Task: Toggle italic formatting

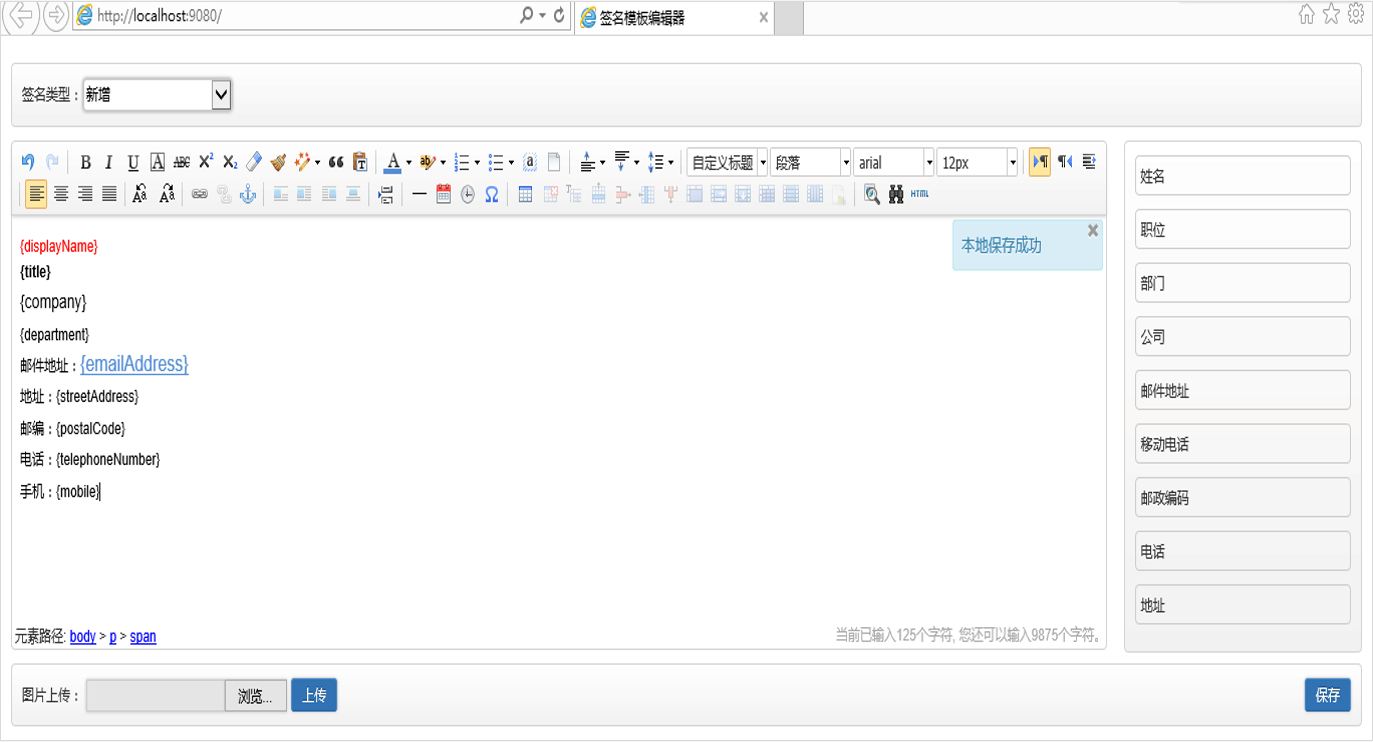Action: coord(109,162)
